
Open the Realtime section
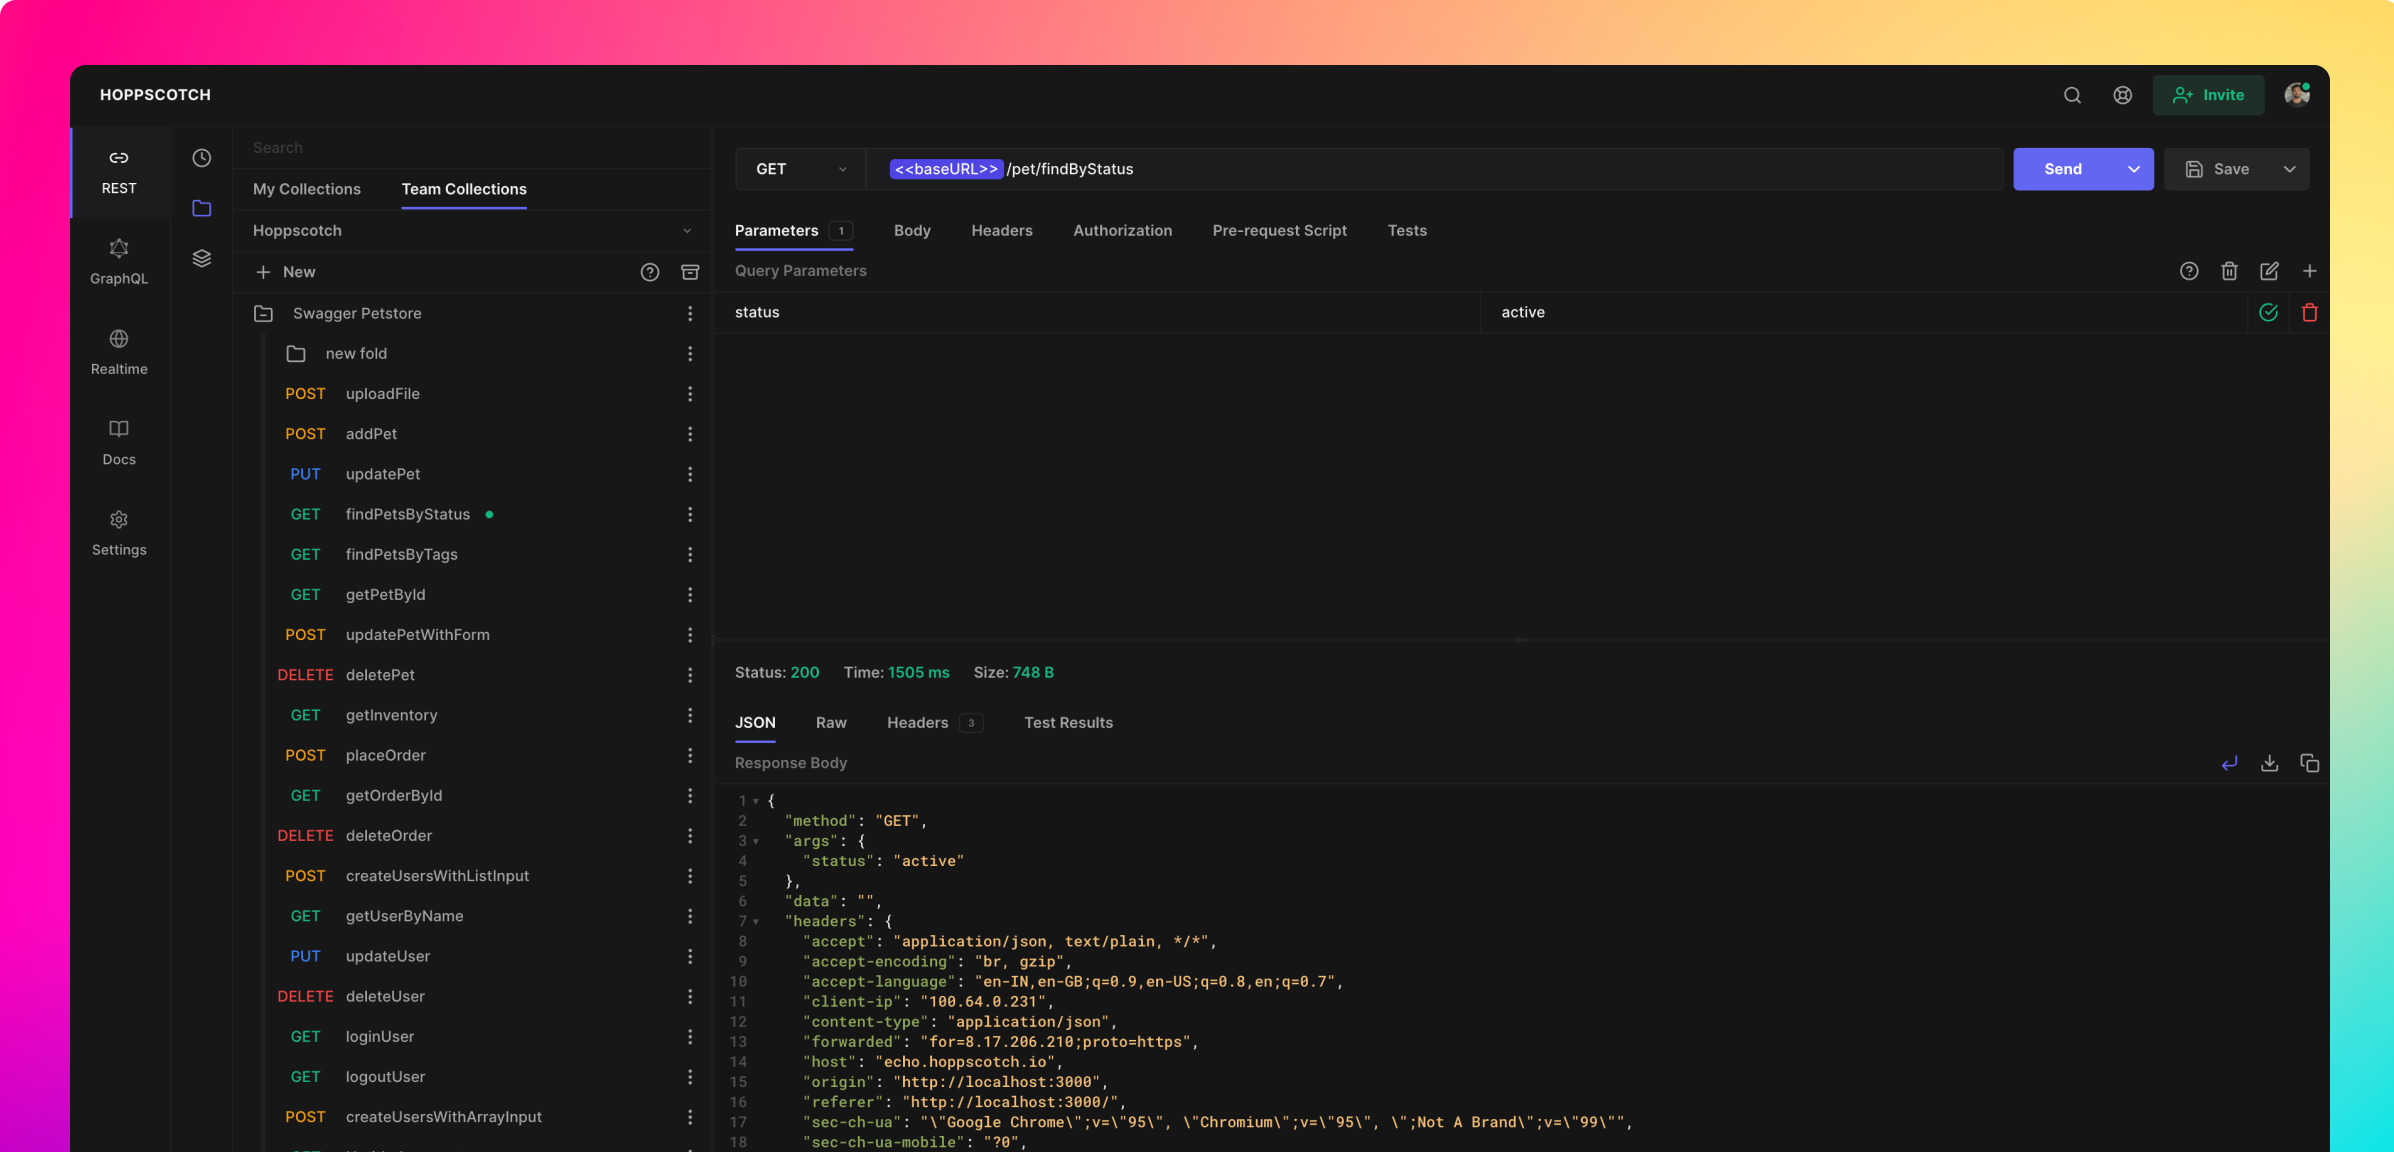tap(119, 352)
